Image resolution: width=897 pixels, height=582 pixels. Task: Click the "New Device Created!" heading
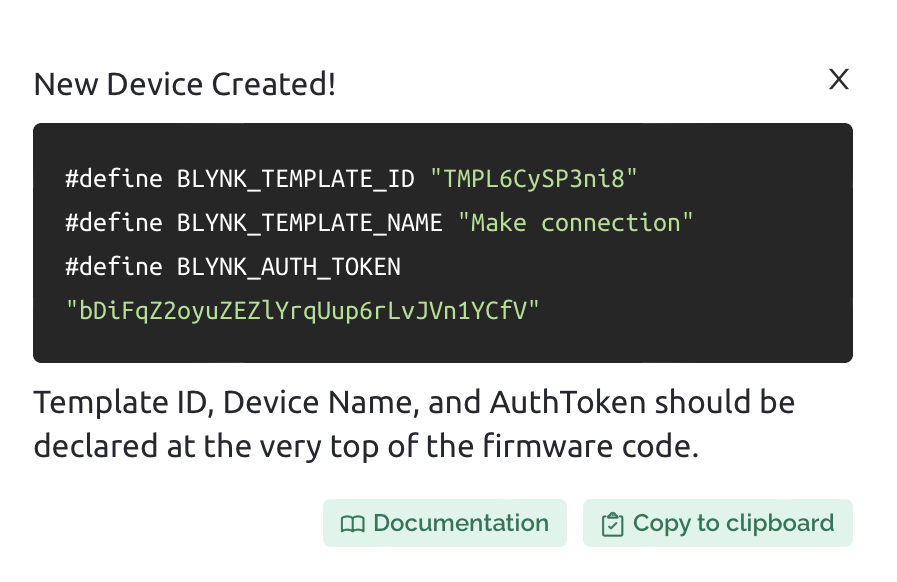click(x=185, y=84)
